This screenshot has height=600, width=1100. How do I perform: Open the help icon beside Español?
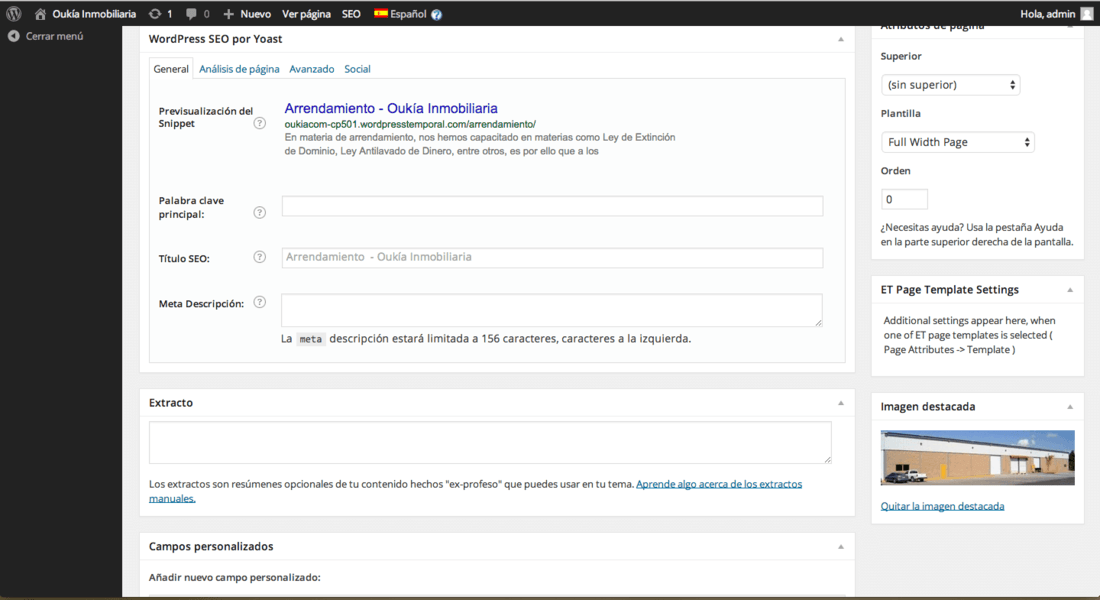436,14
